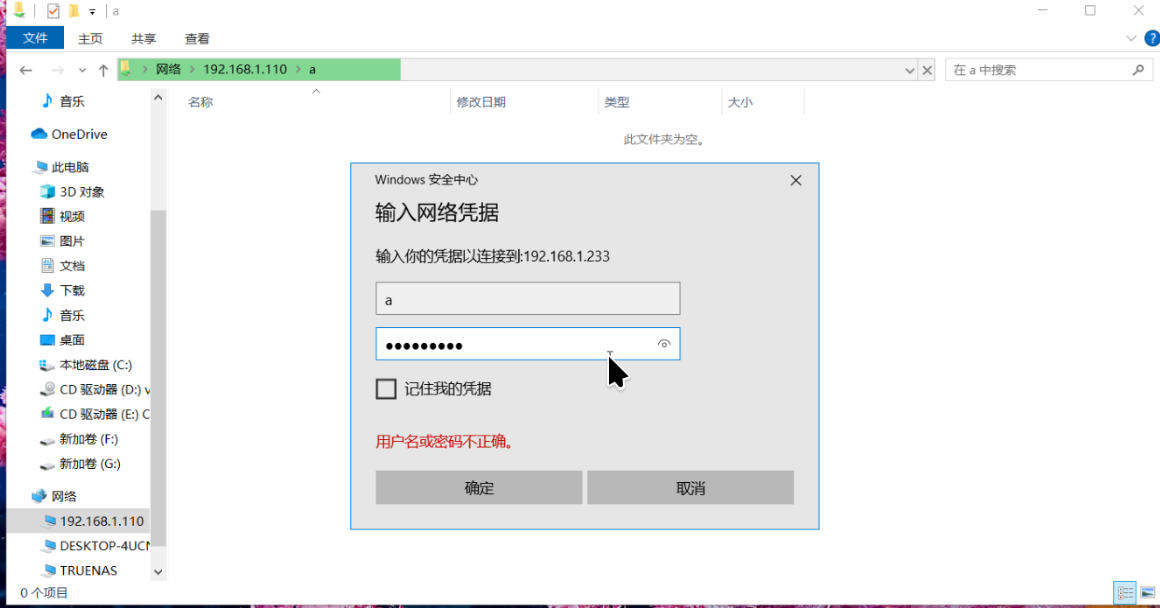Screen dimensions: 1160x608
Task: Open 图片 folder in sidebar
Action: click(x=72, y=242)
